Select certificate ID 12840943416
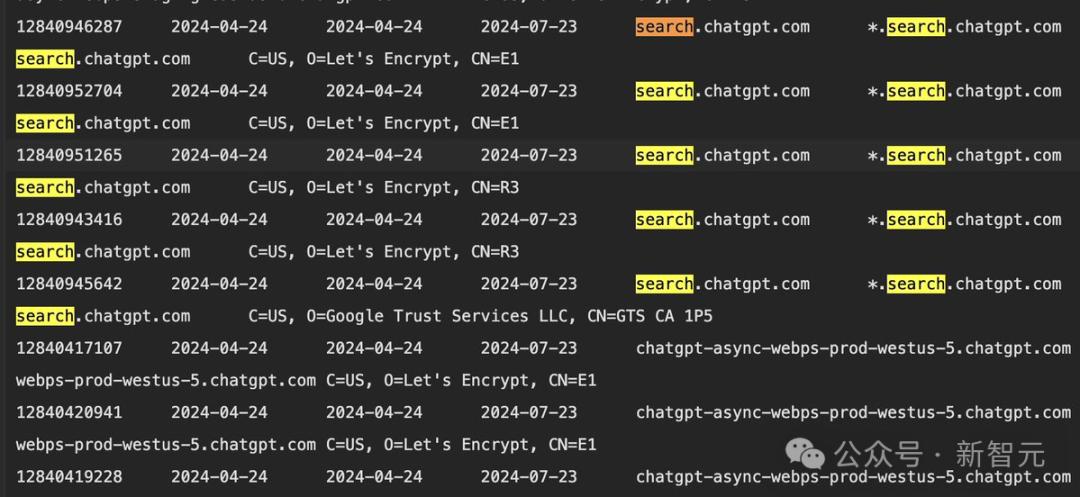 (x=69, y=219)
